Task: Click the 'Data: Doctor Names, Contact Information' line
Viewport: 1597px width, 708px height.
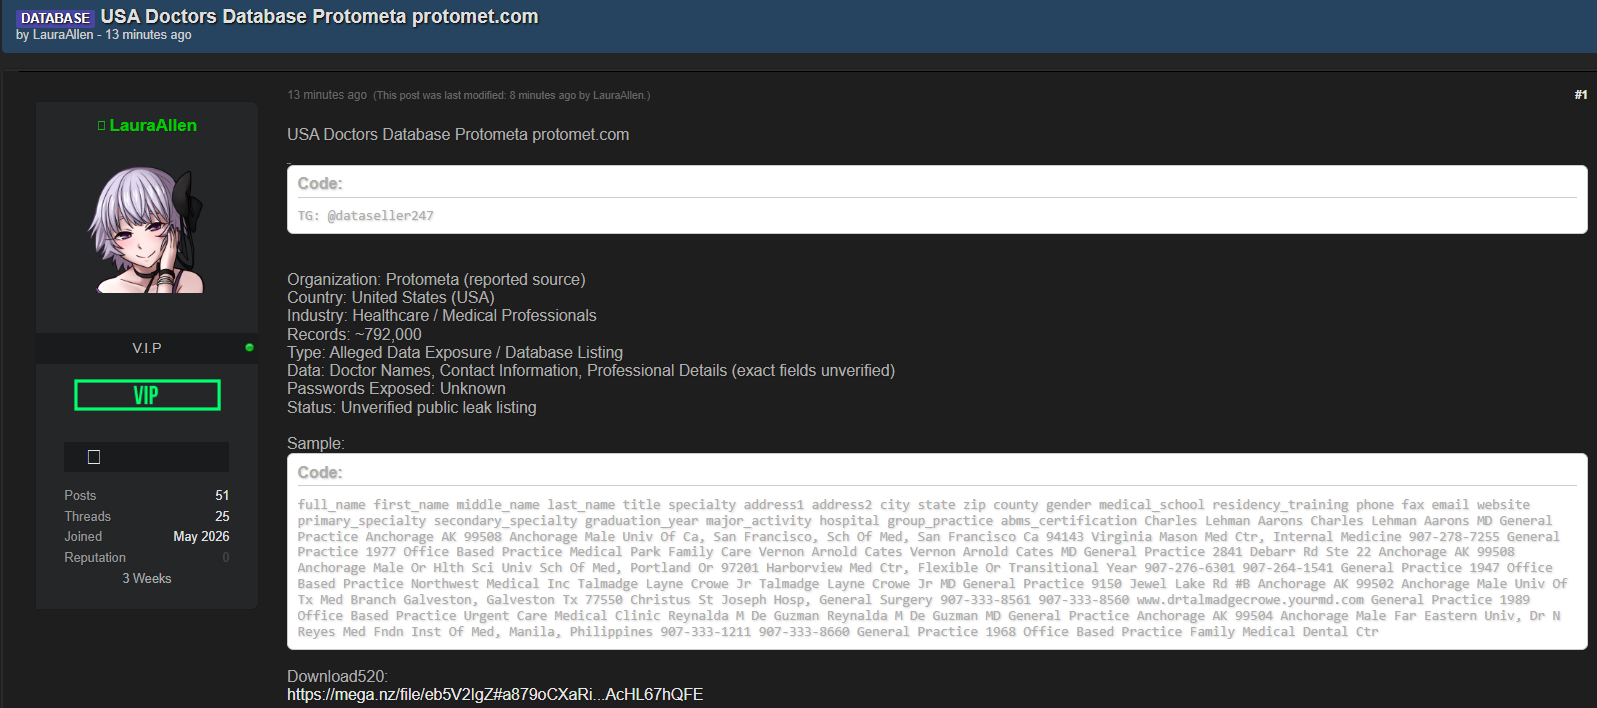Action: (x=591, y=370)
